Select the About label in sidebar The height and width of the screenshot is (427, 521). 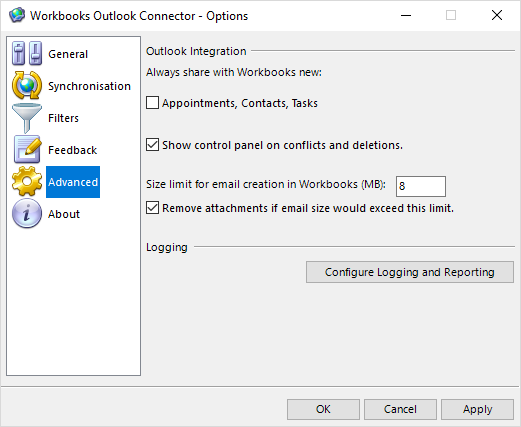point(64,214)
